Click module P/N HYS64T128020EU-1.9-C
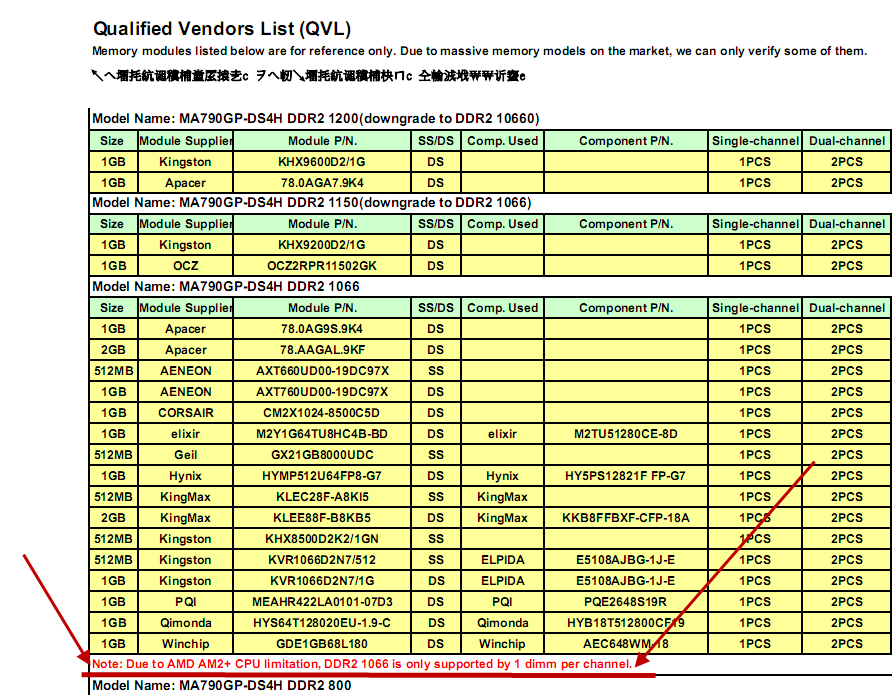 [x=322, y=623]
